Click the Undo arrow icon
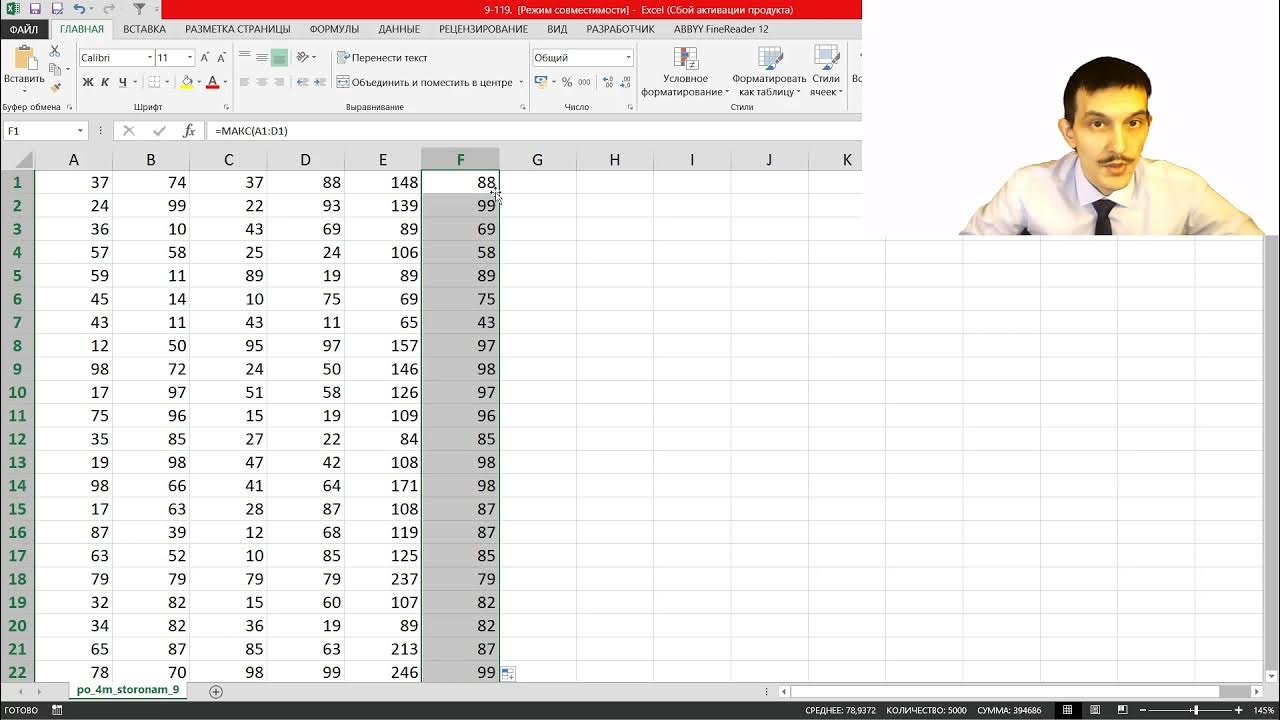The height and width of the screenshot is (720, 1280). tap(79, 9)
